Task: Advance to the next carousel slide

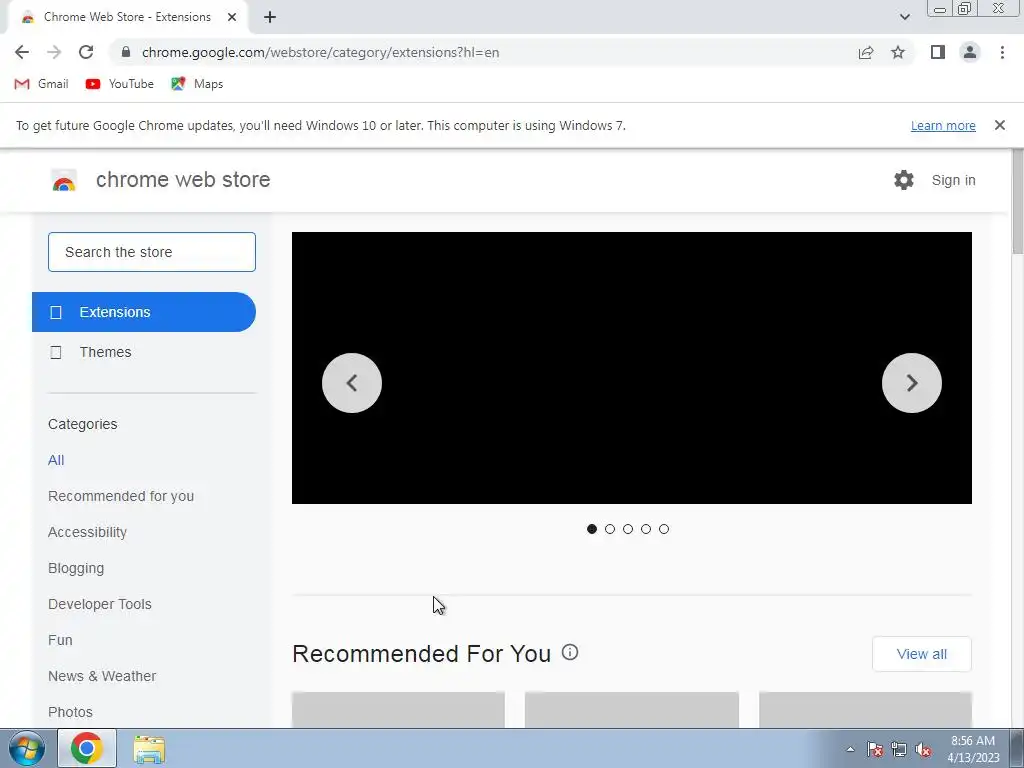Action: click(x=912, y=383)
